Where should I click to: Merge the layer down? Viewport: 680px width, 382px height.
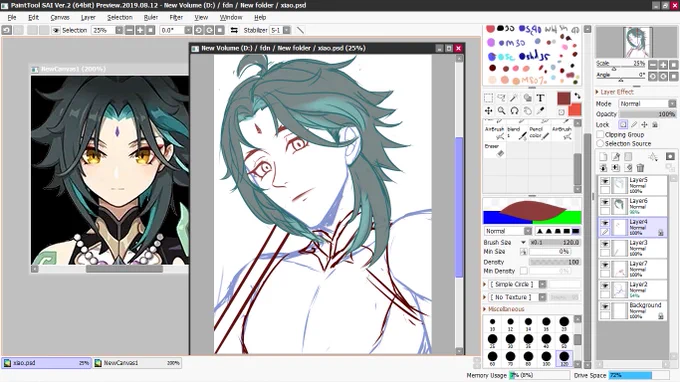point(616,168)
